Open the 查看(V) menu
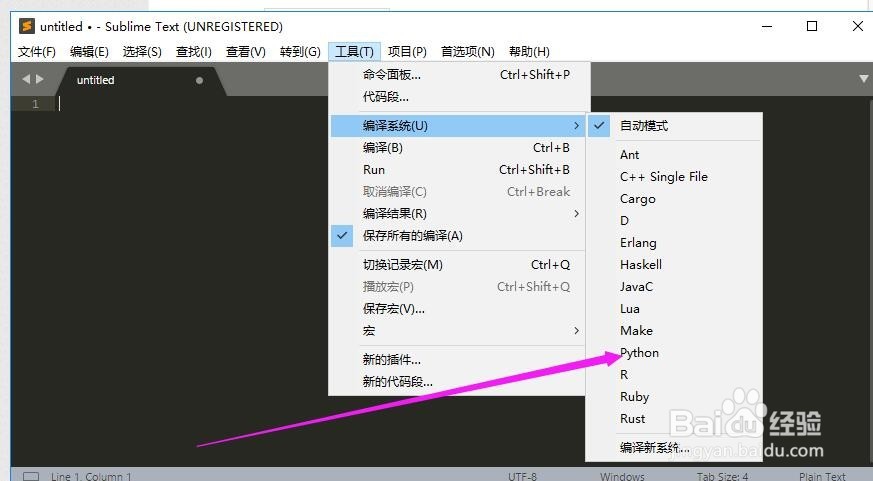873x481 pixels. 246,52
